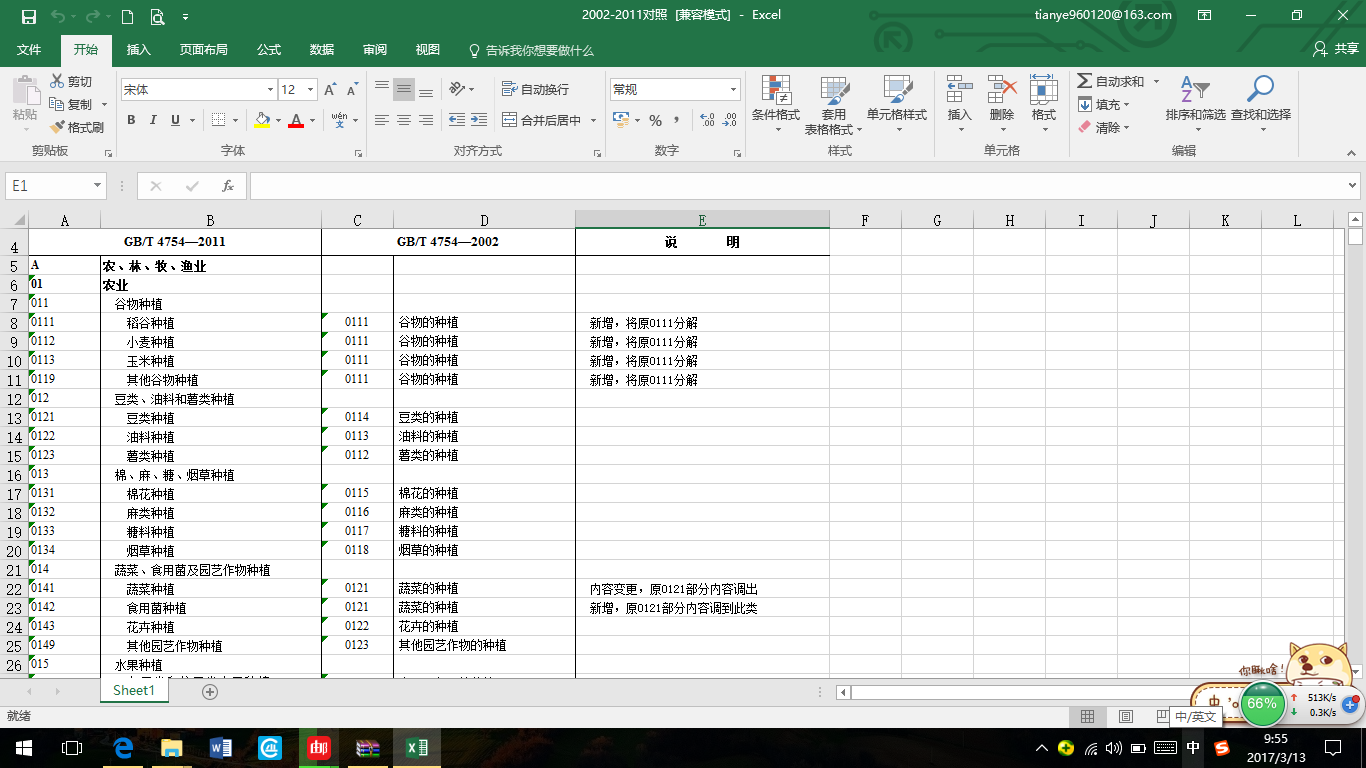The height and width of the screenshot is (768, 1366).
Task: Select the Sheet1 worksheet tab
Action: point(134,690)
